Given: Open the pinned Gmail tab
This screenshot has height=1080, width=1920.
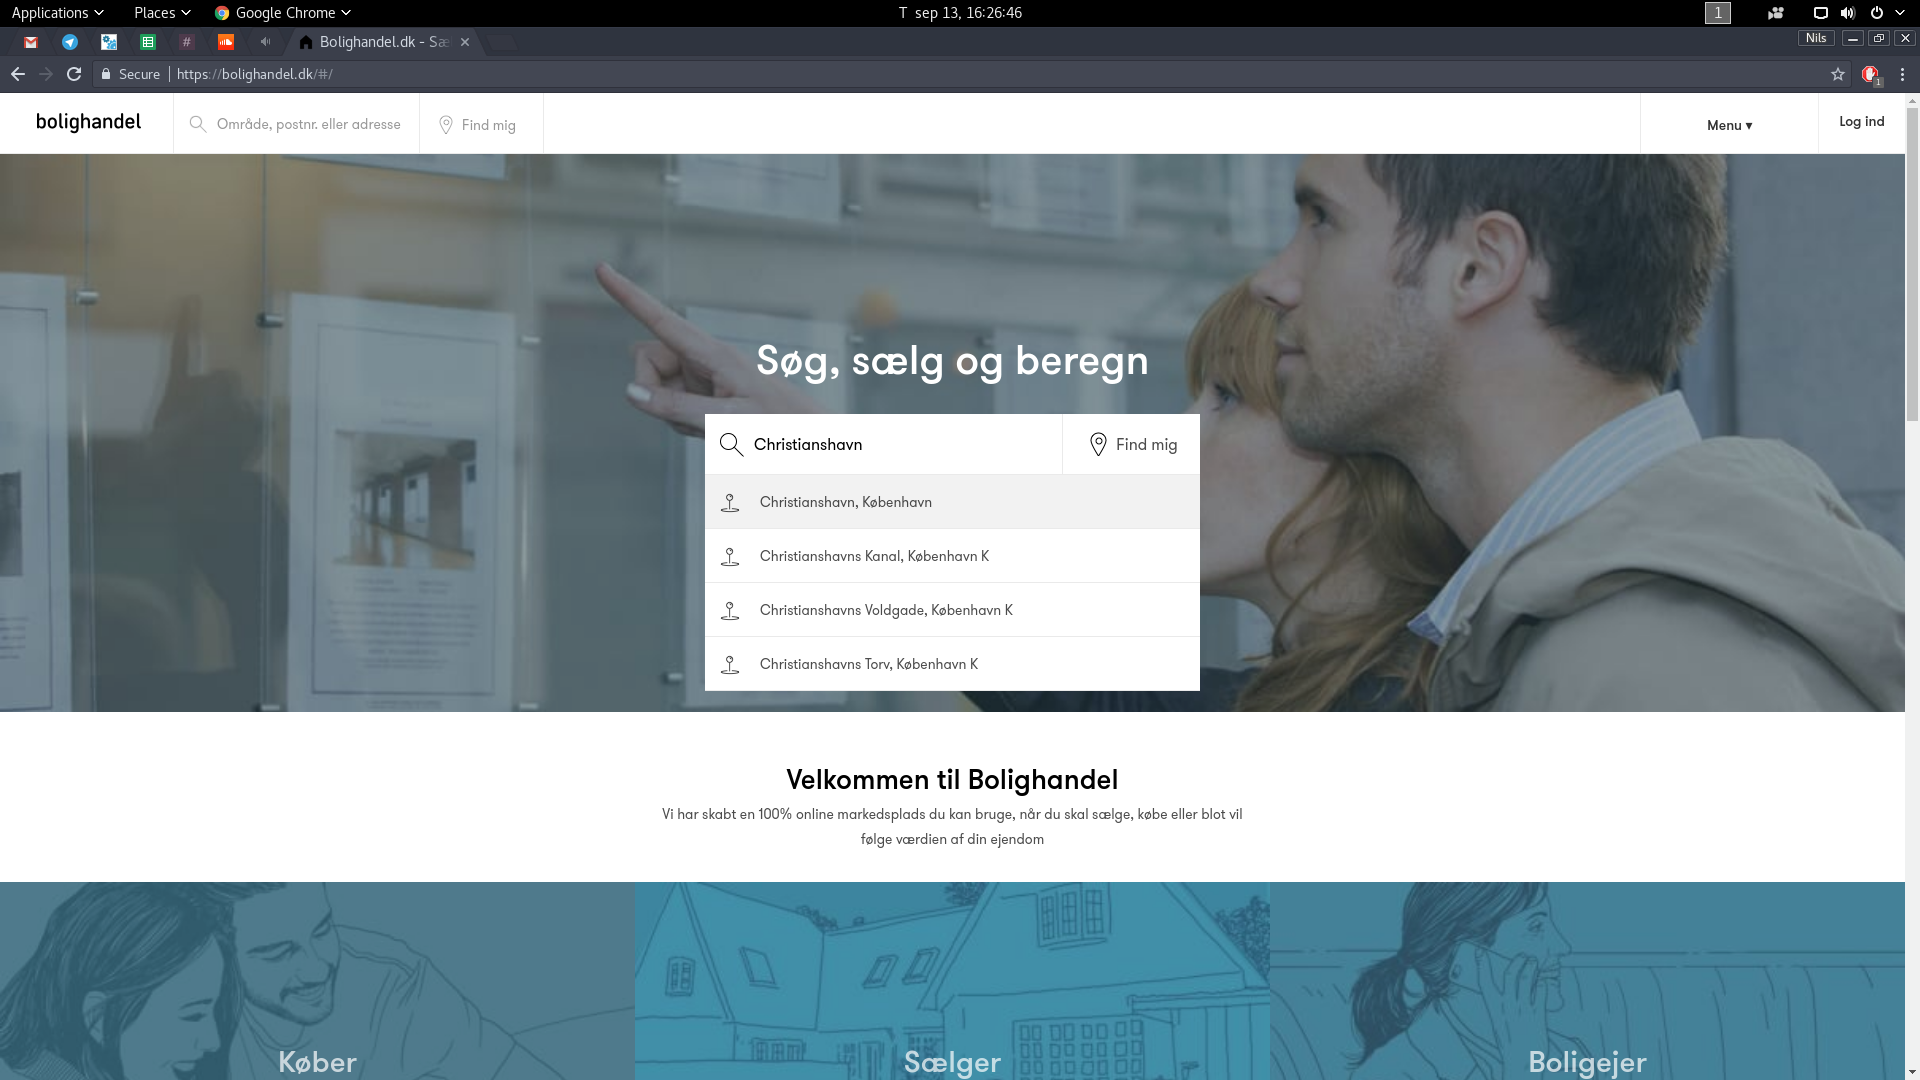Looking at the screenshot, I should tap(31, 42).
